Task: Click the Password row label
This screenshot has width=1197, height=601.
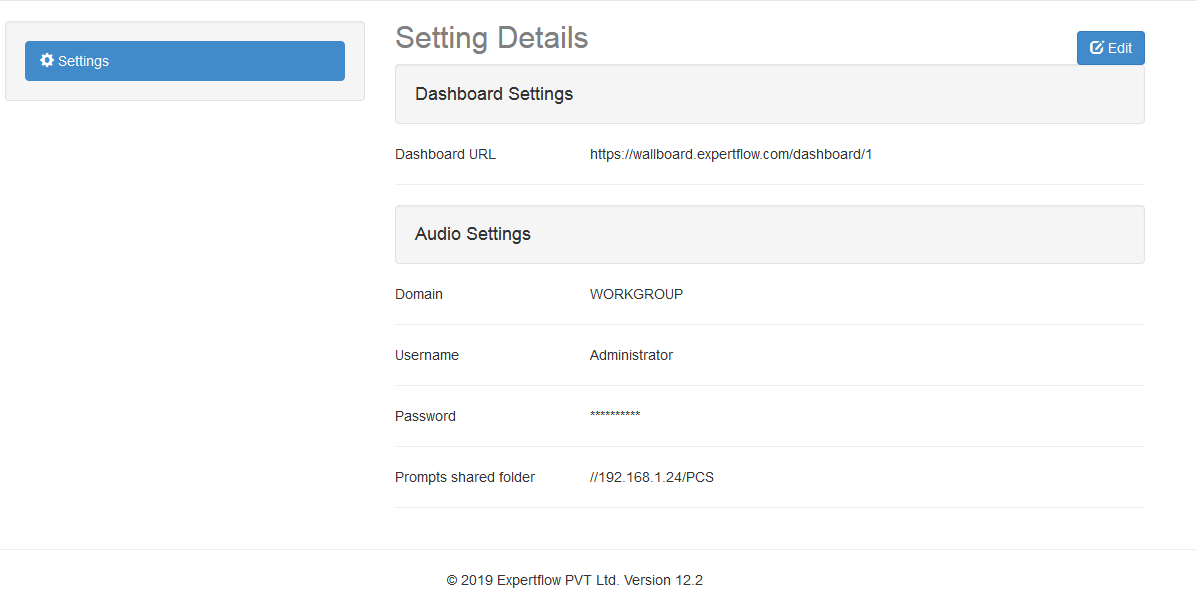Action: click(x=425, y=416)
